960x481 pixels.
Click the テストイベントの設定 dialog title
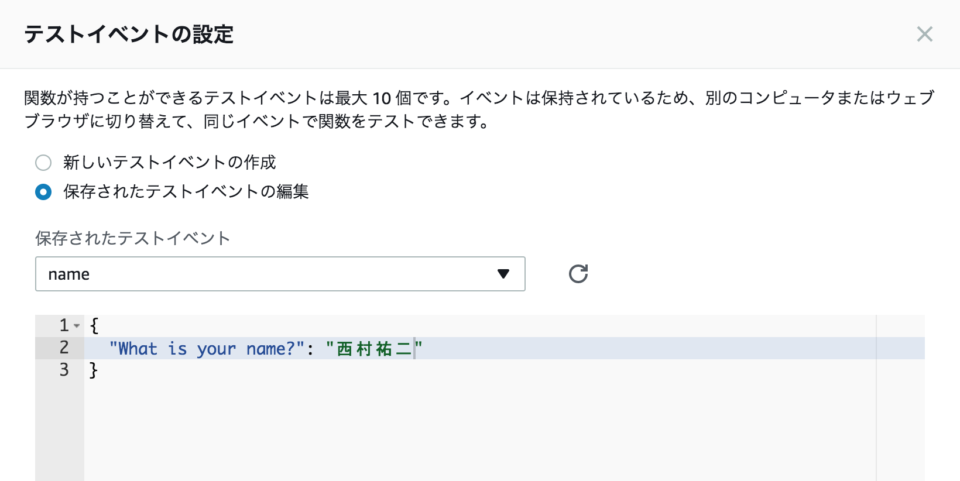point(128,35)
